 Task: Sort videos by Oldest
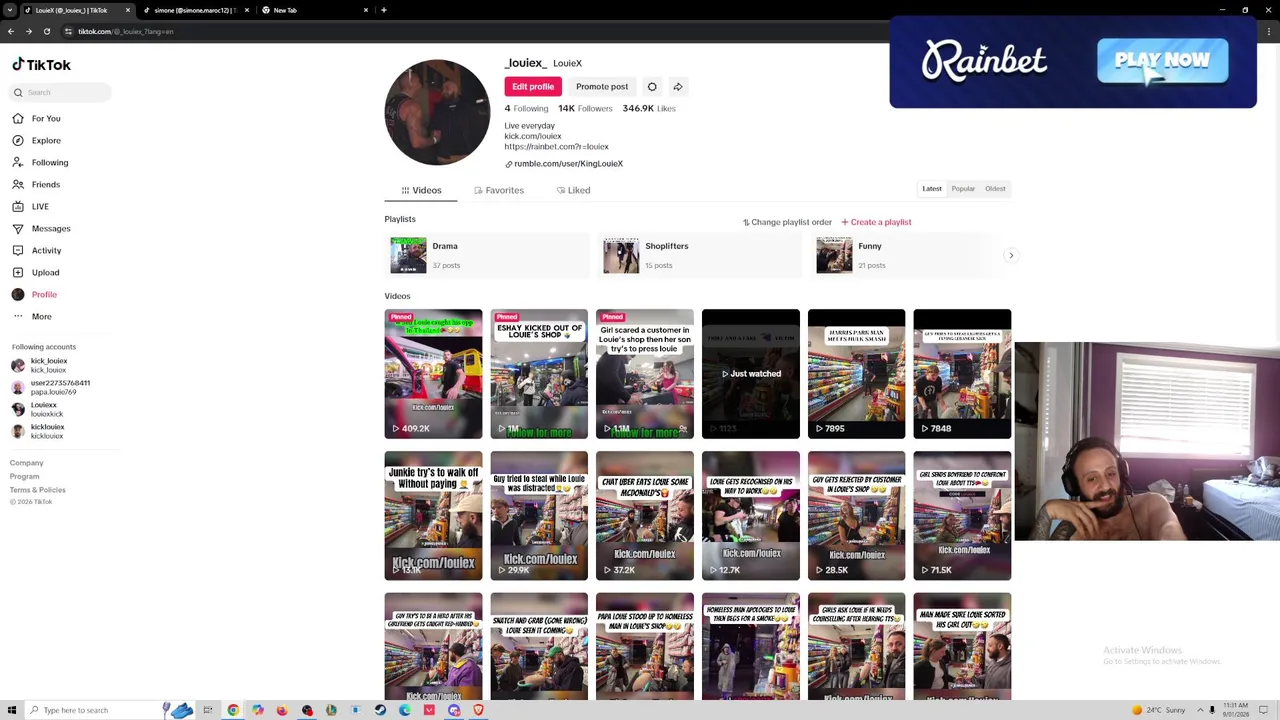coord(995,189)
